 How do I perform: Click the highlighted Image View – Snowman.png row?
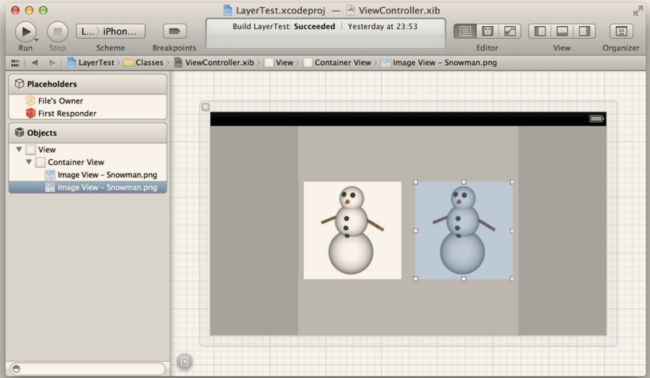pos(87,187)
